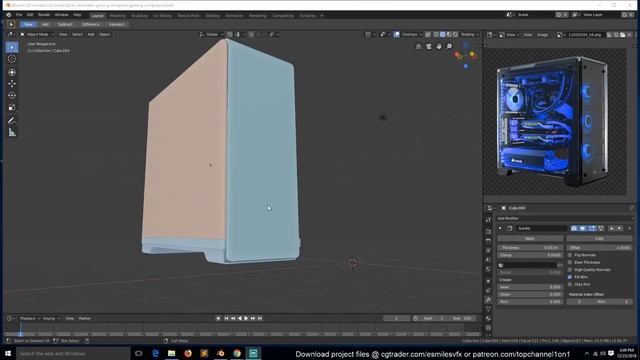The width and height of the screenshot is (640, 360).
Task: Open the File menu
Action: pos(19,15)
